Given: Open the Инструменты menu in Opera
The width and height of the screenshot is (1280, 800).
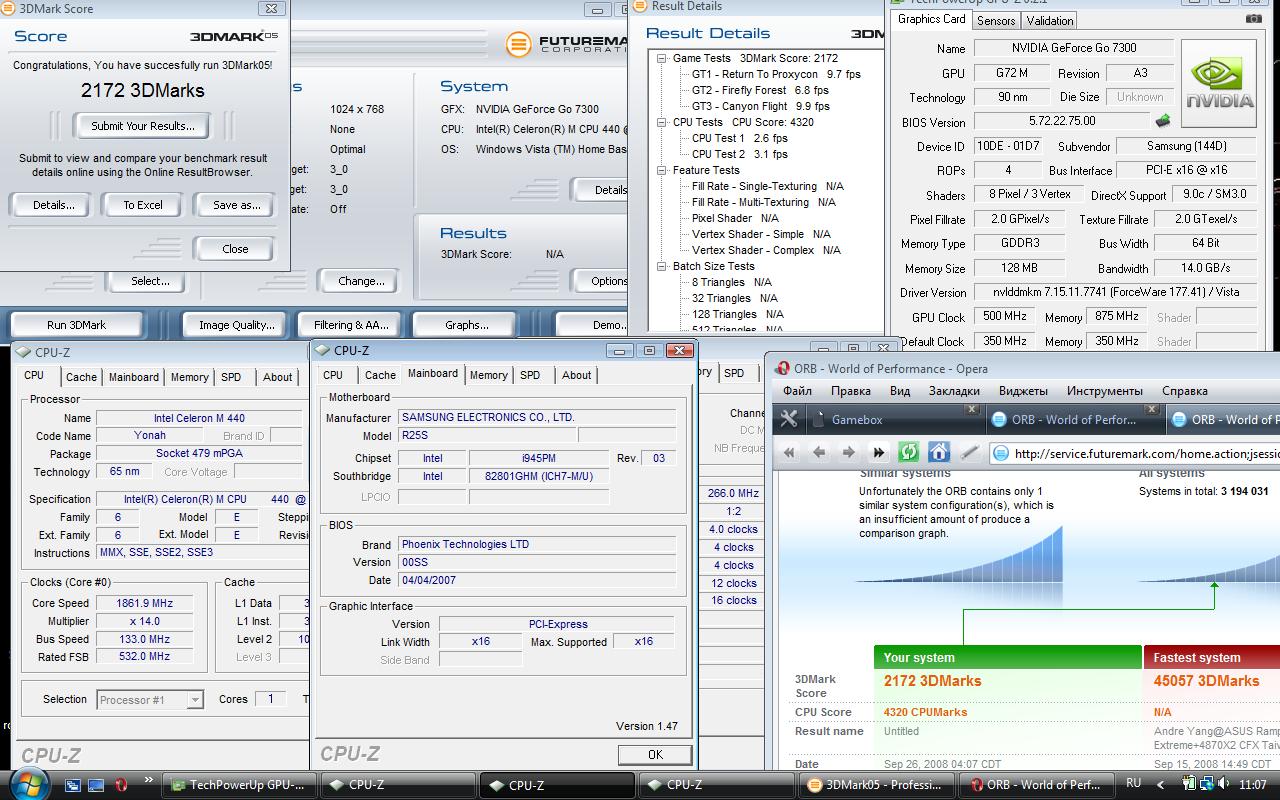Looking at the screenshot, I should tap(1104, 391).
